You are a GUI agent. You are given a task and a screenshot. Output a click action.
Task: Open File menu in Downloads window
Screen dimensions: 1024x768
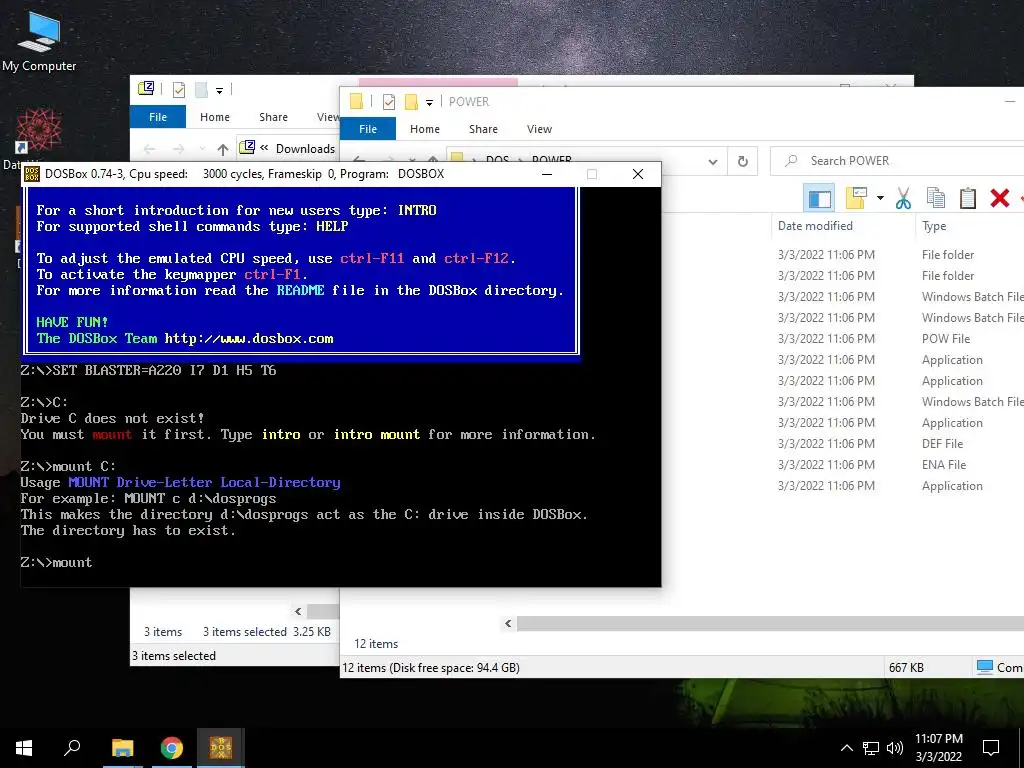[158, 117]
